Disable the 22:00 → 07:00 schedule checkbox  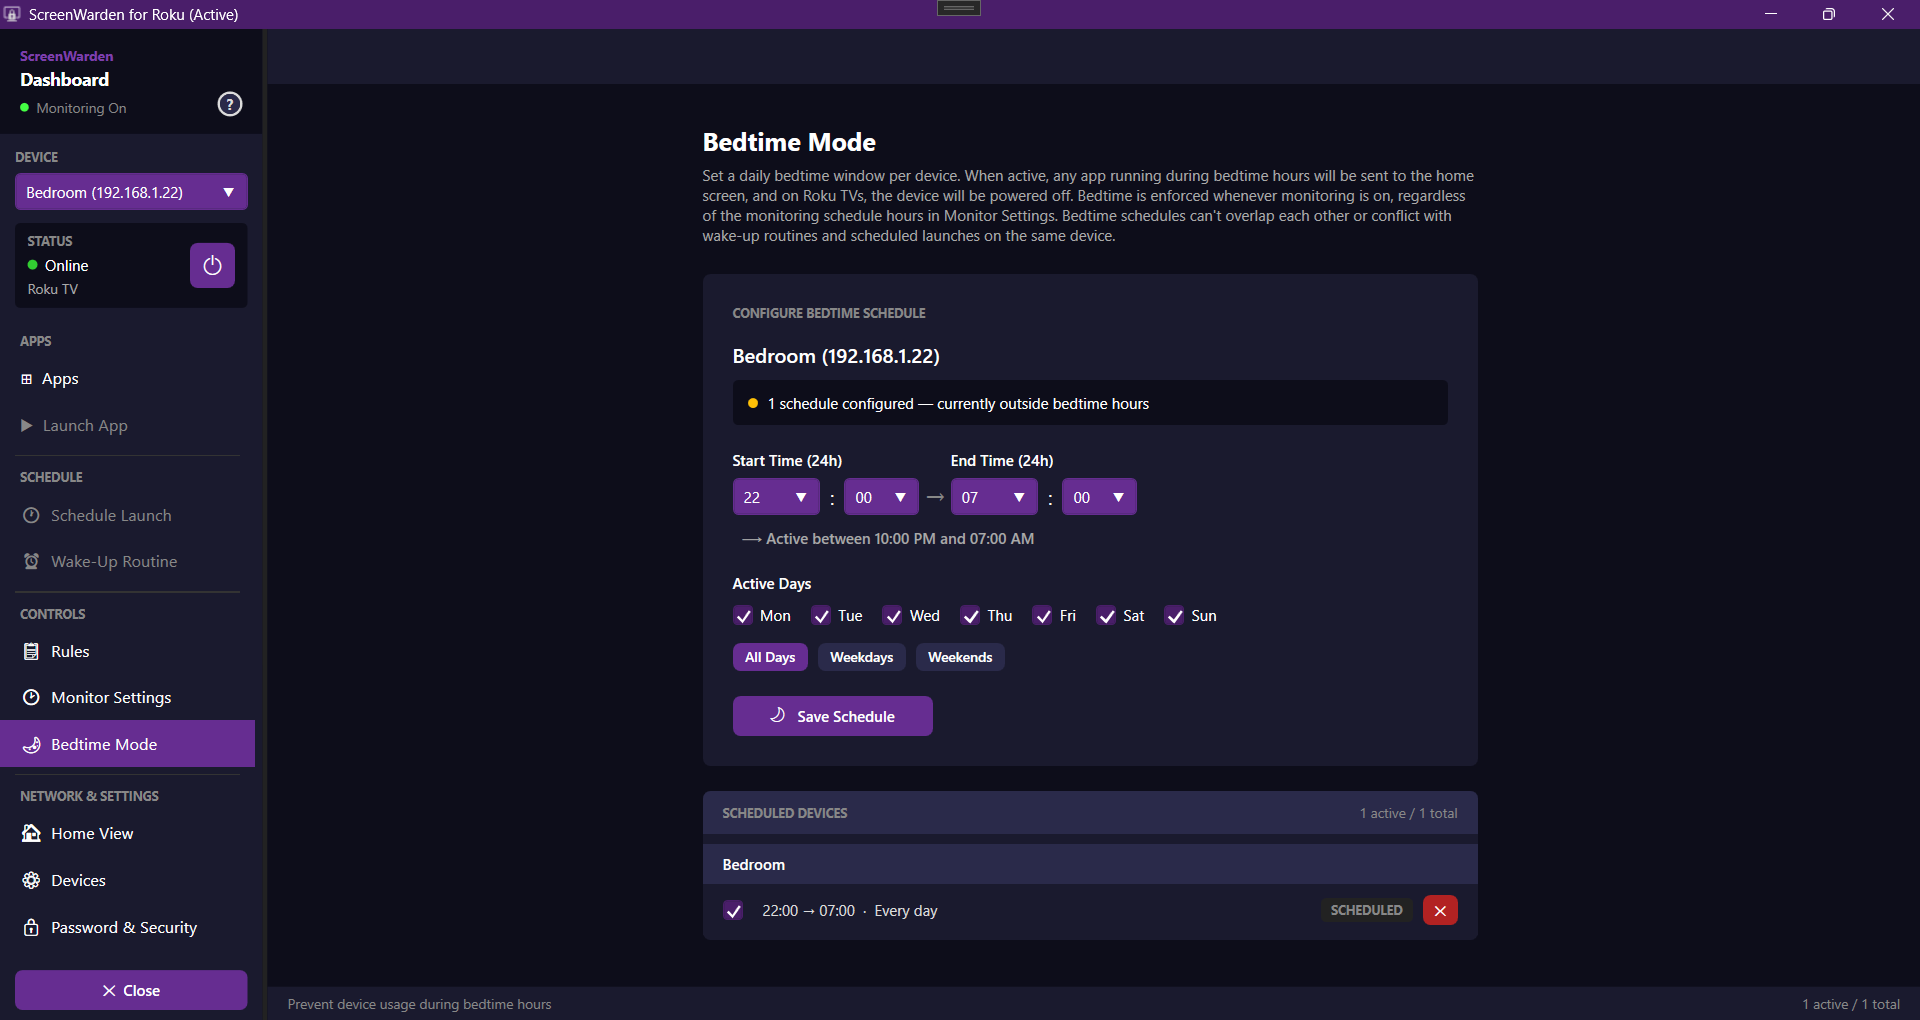click(733, 910)
